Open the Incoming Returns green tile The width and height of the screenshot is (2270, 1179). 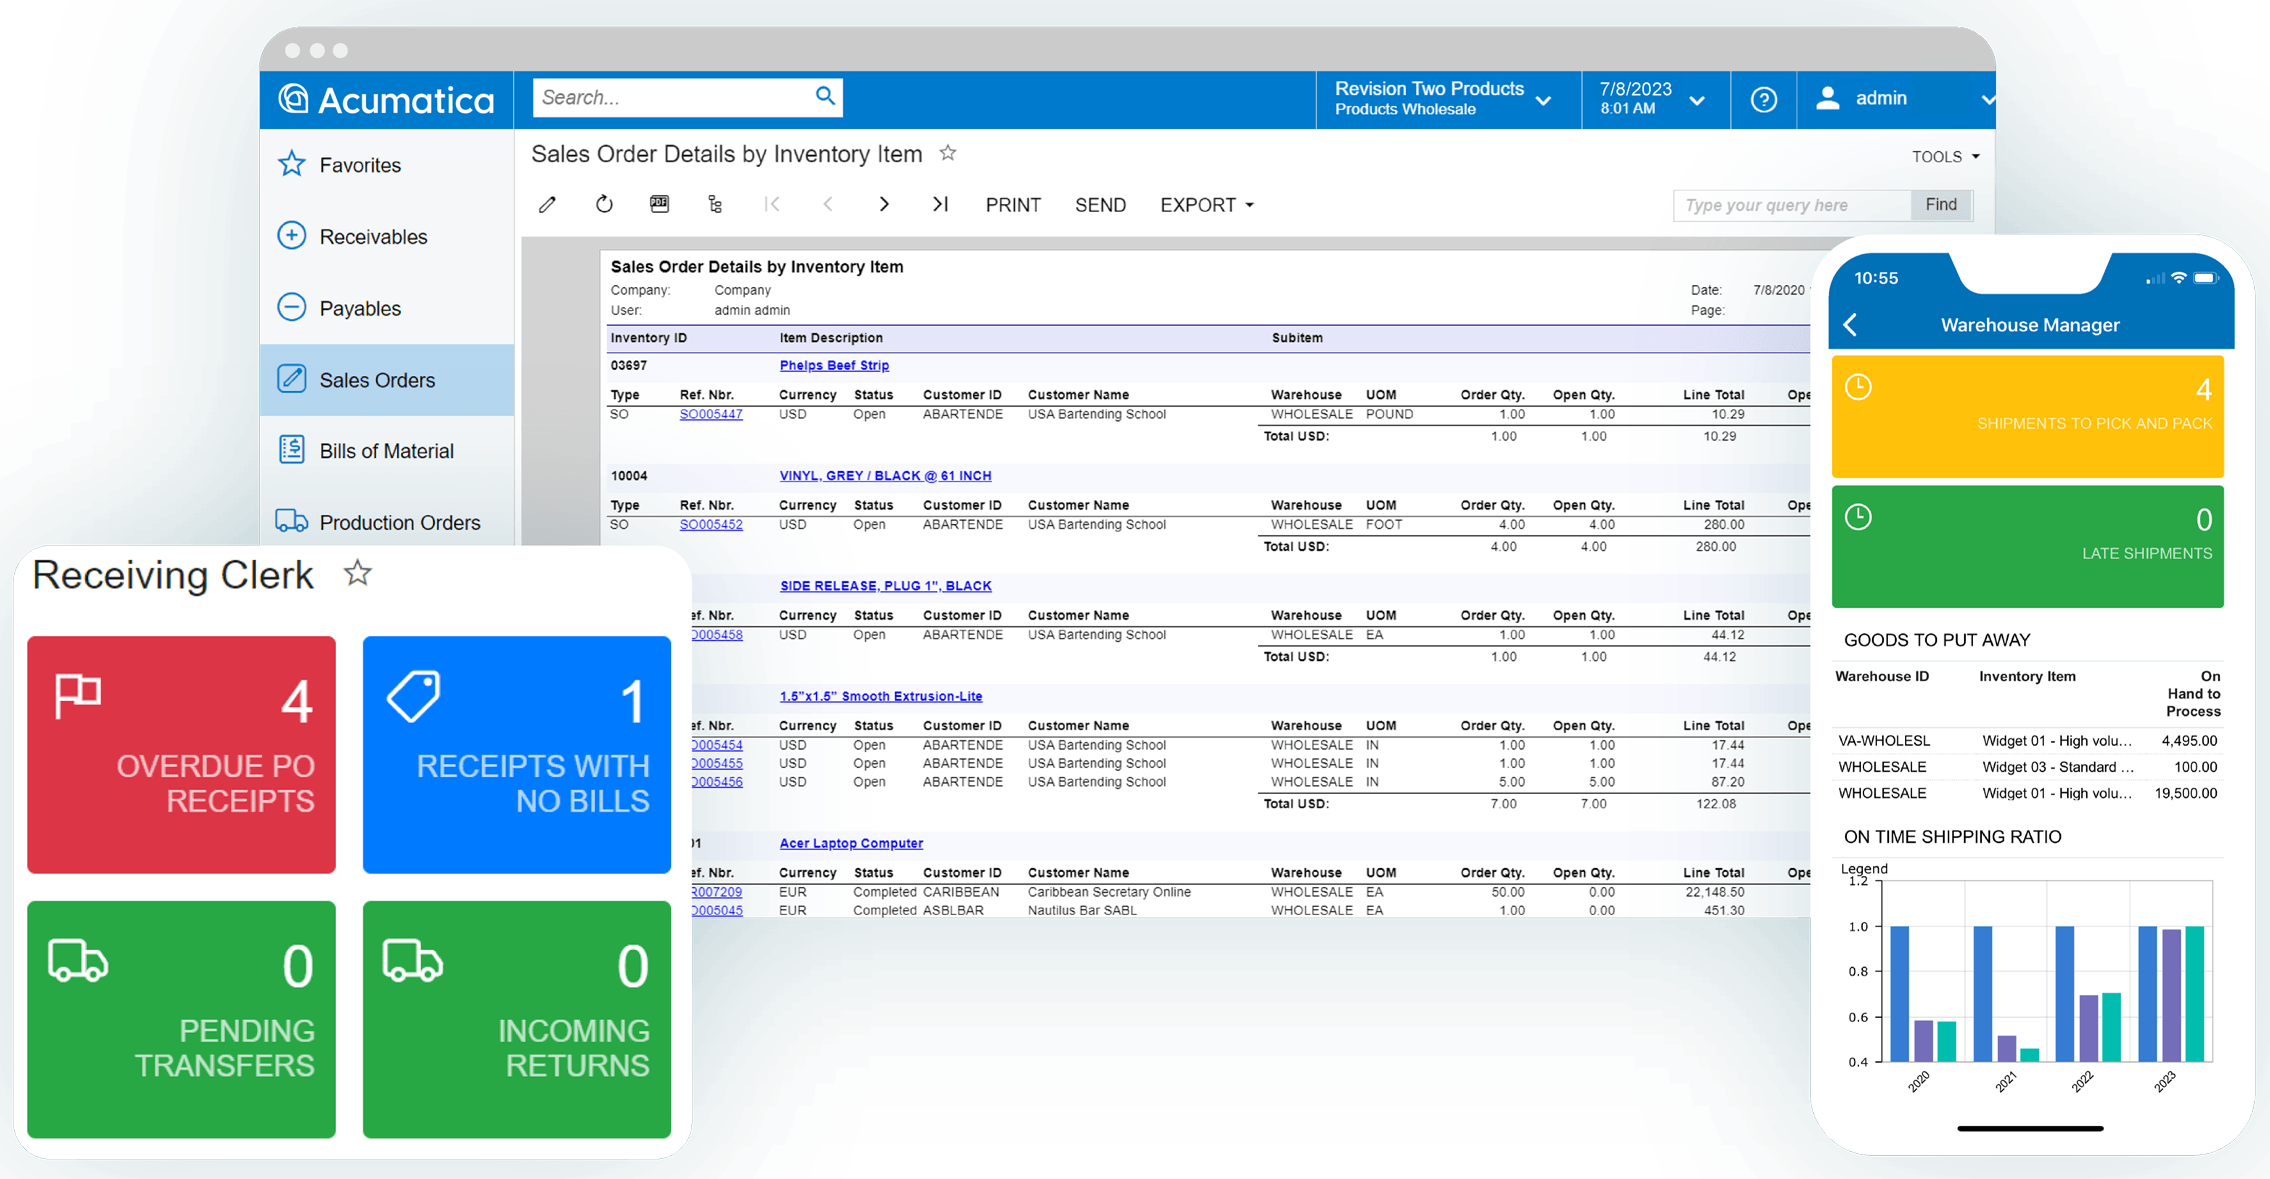[516, 1019]
